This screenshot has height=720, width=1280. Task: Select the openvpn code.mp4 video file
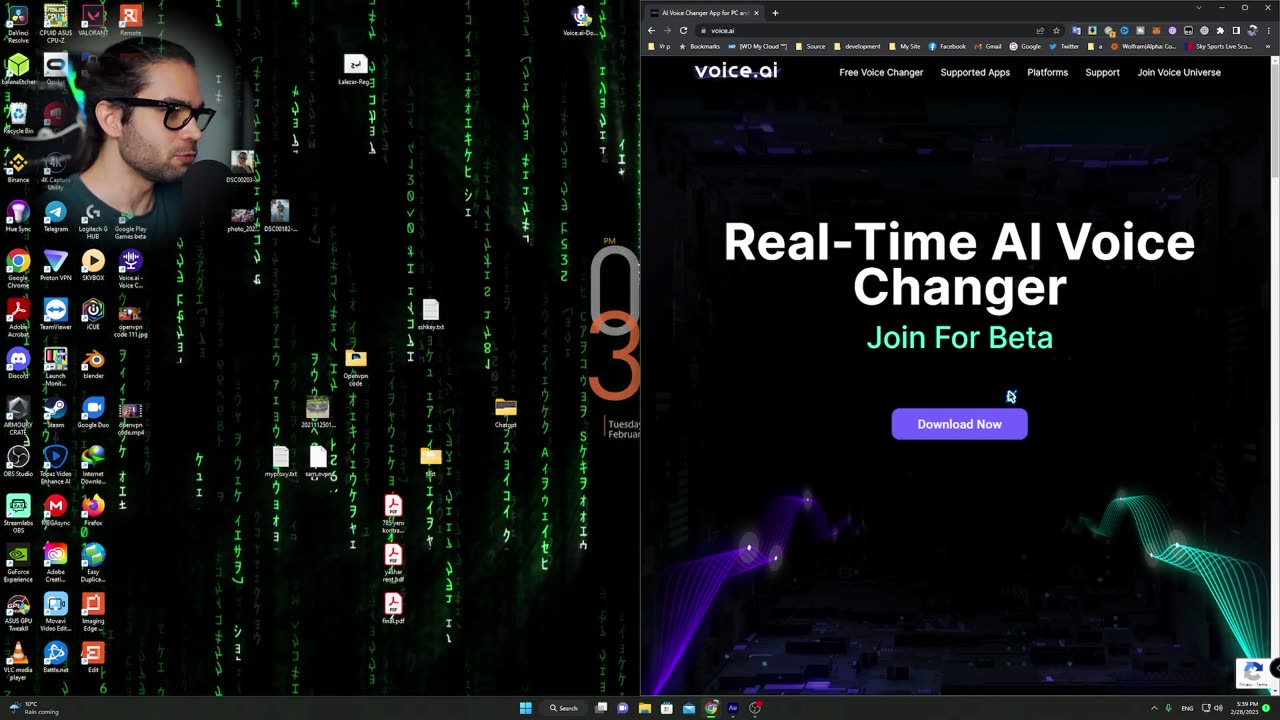(x=130, y=419)
